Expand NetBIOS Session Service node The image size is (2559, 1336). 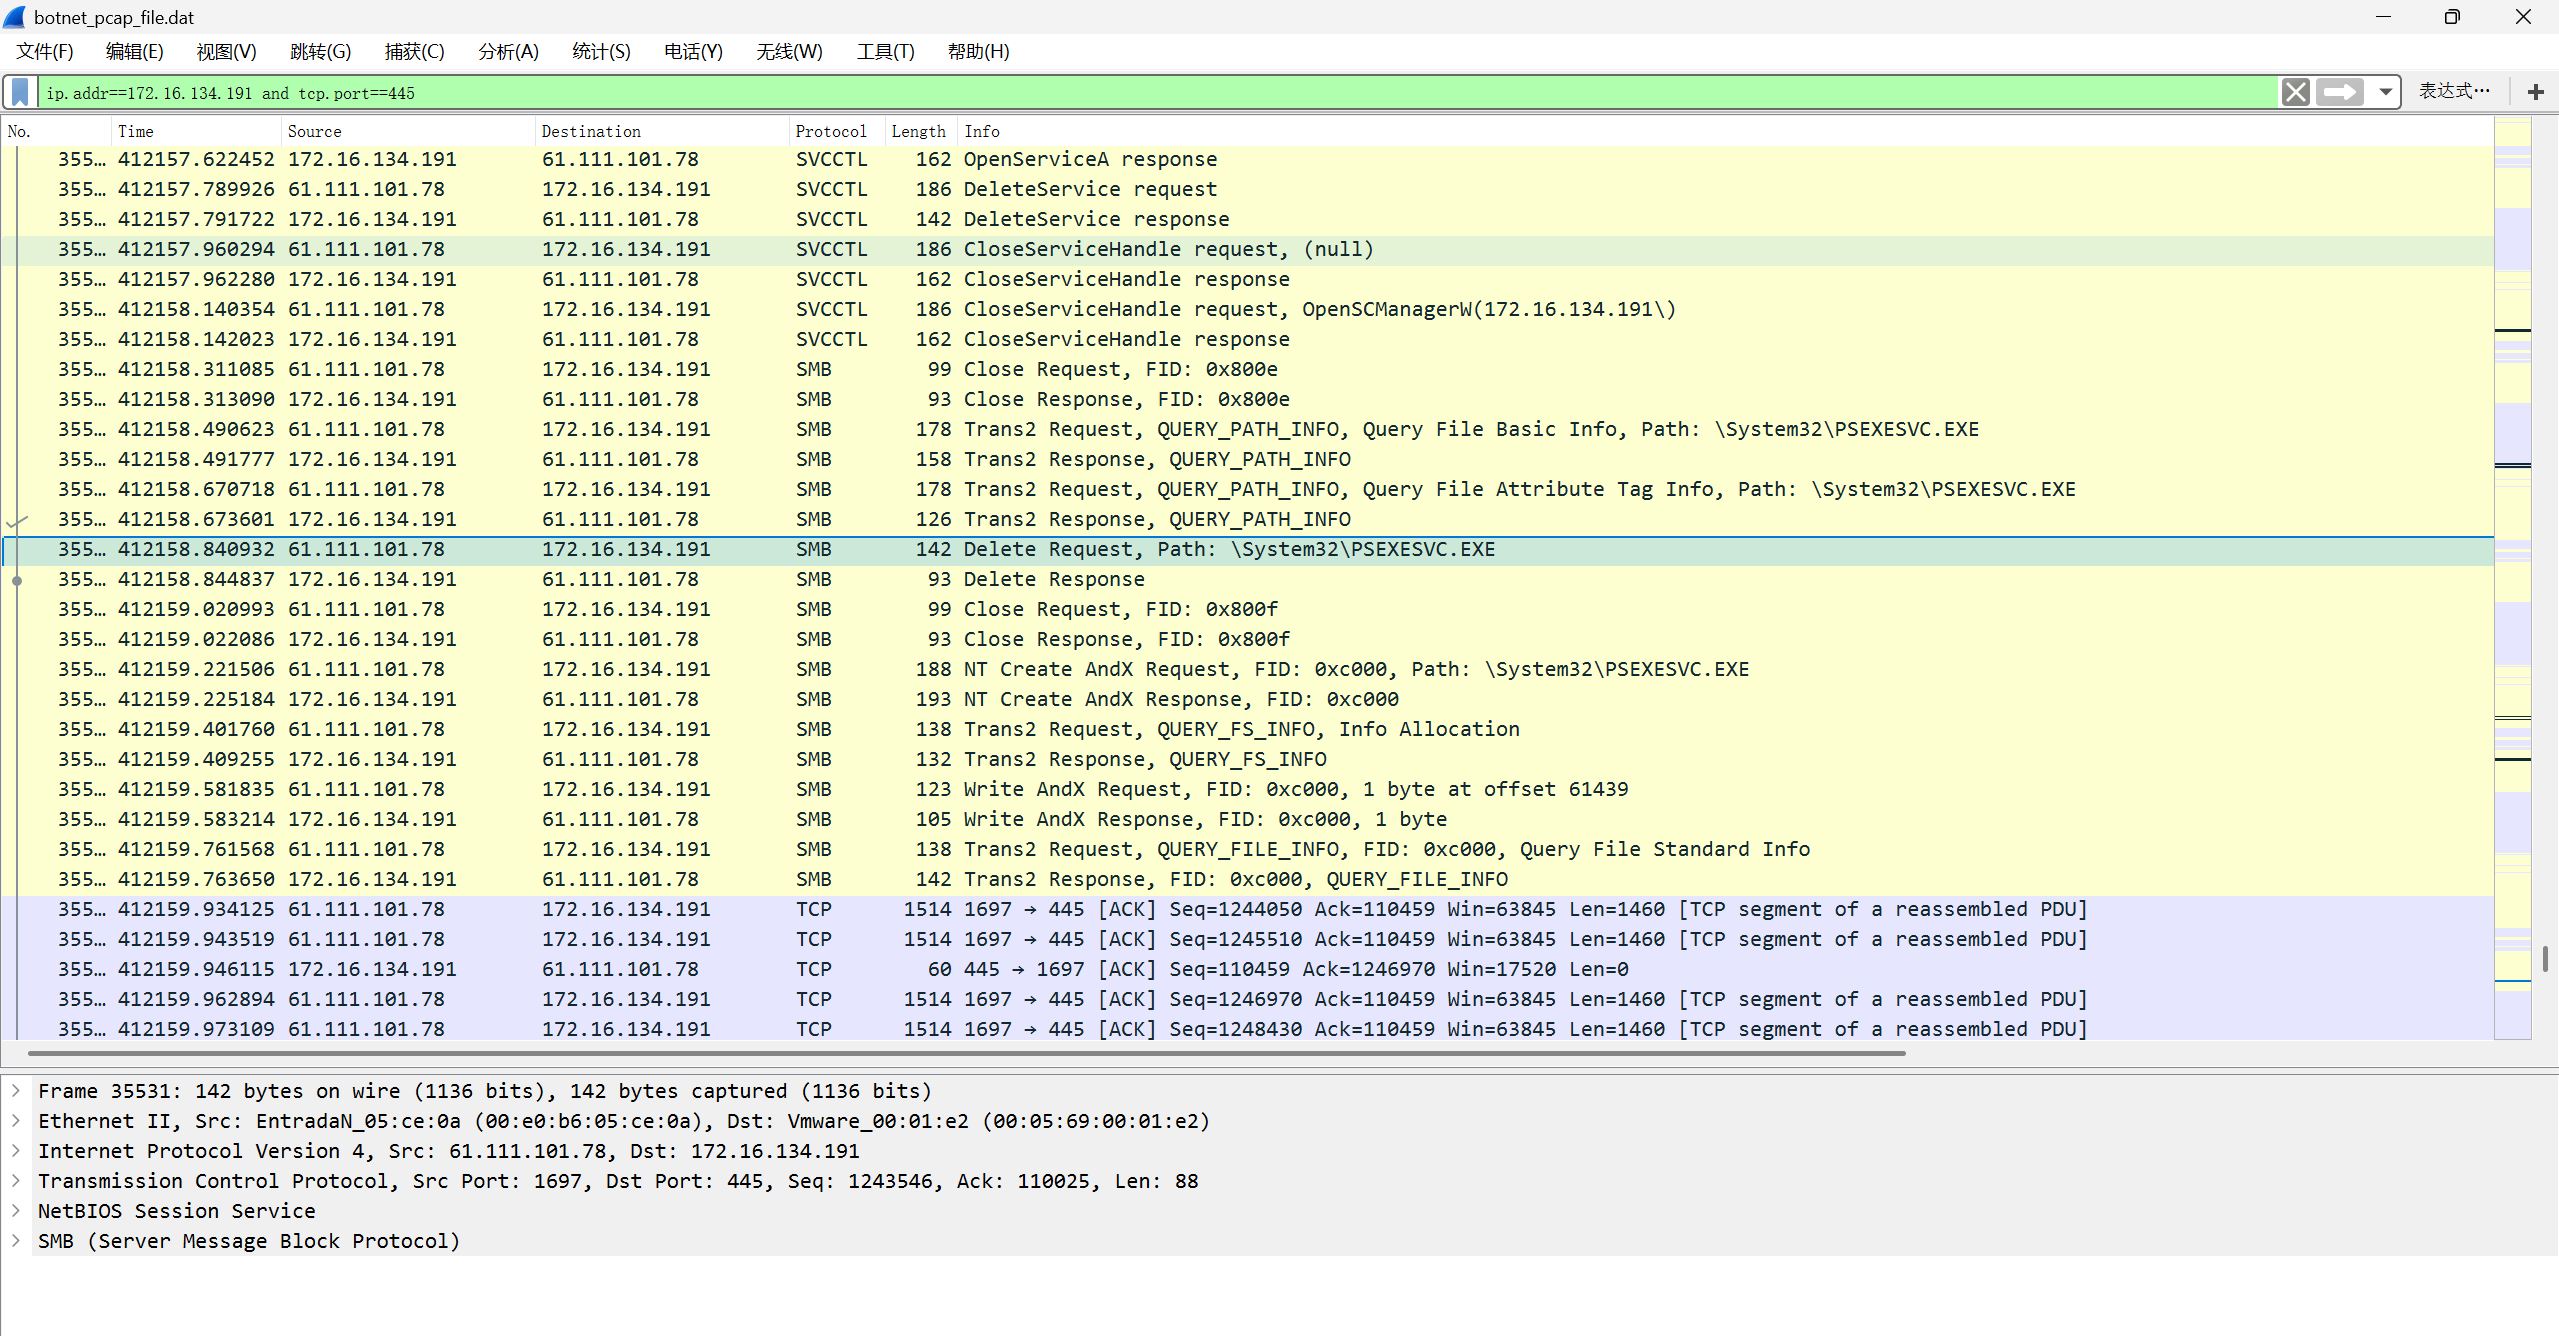(x=16, y=1211)
